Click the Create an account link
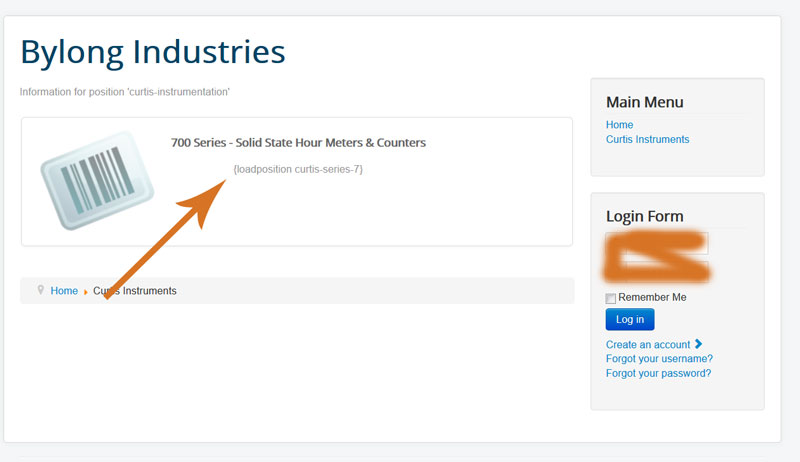The image size is (800, 462). 648,345
